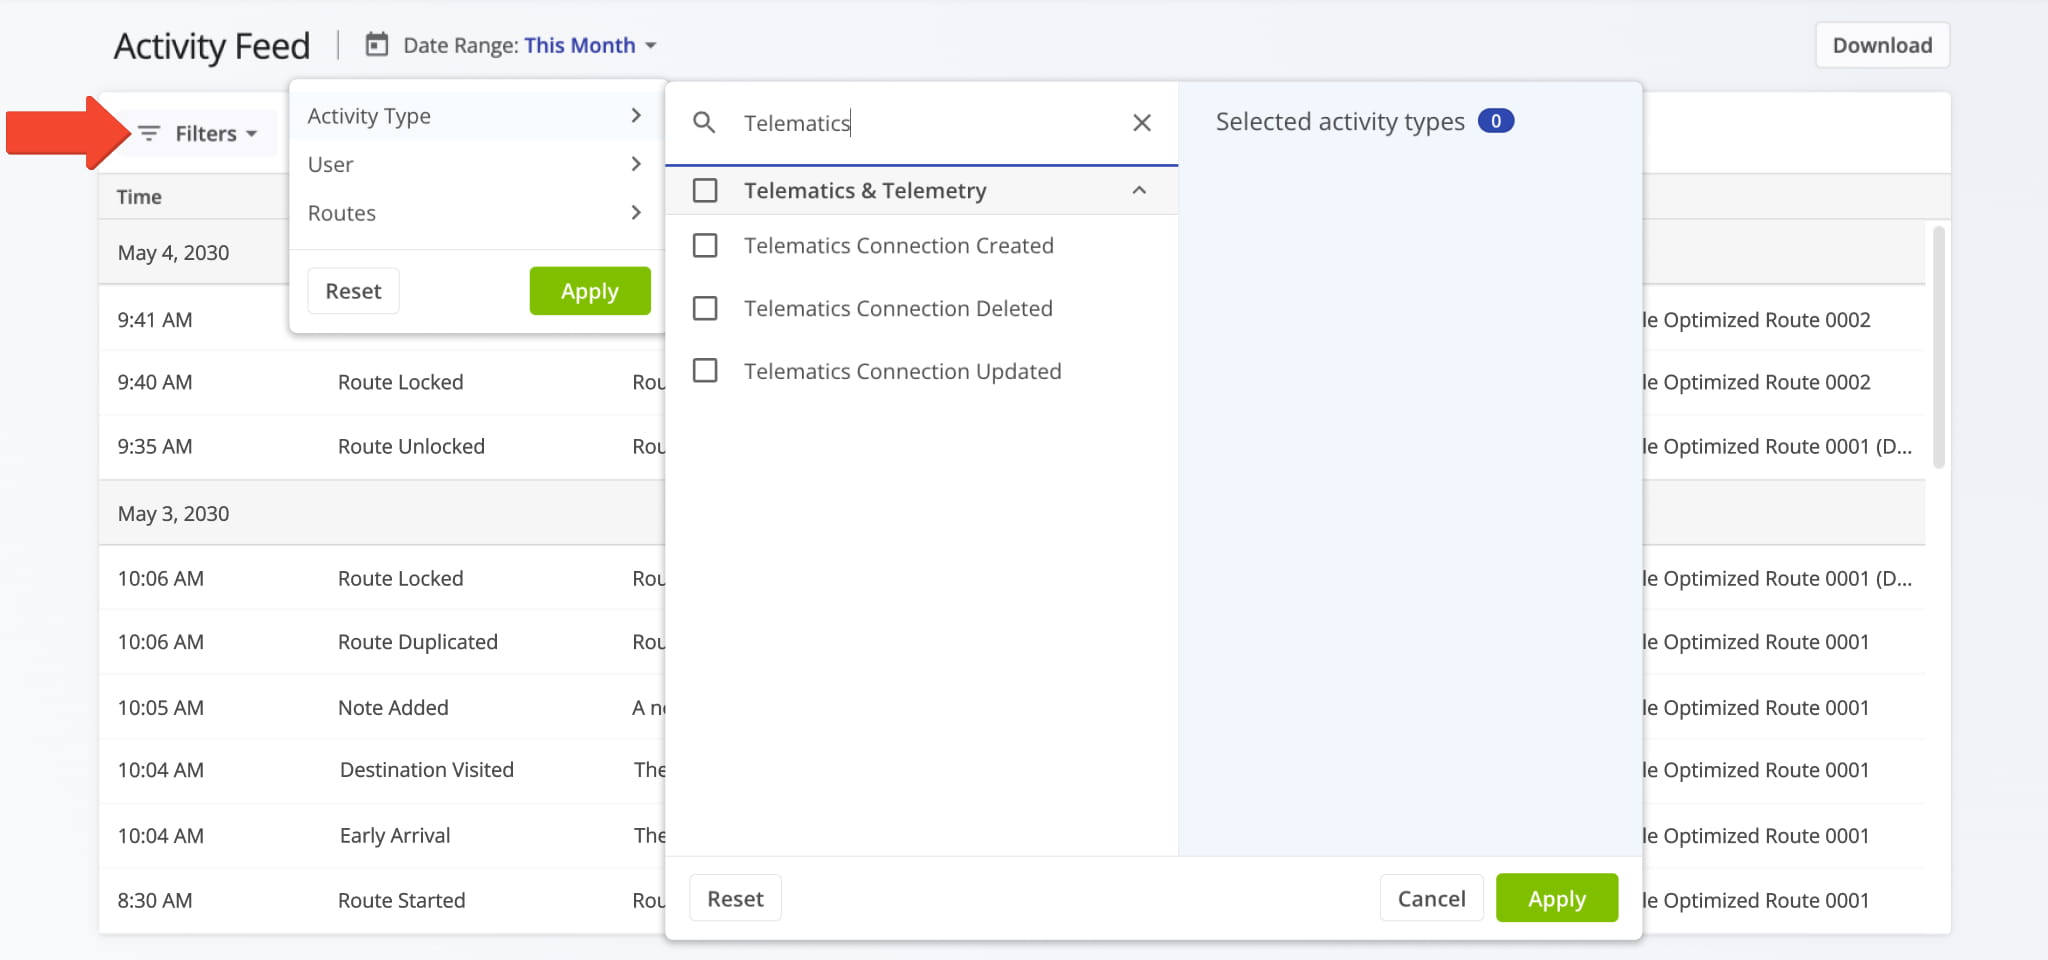Click the filter lines icon next to Filters
Viewport: 2048px width, 960px height.
click(x=149, y=134)
